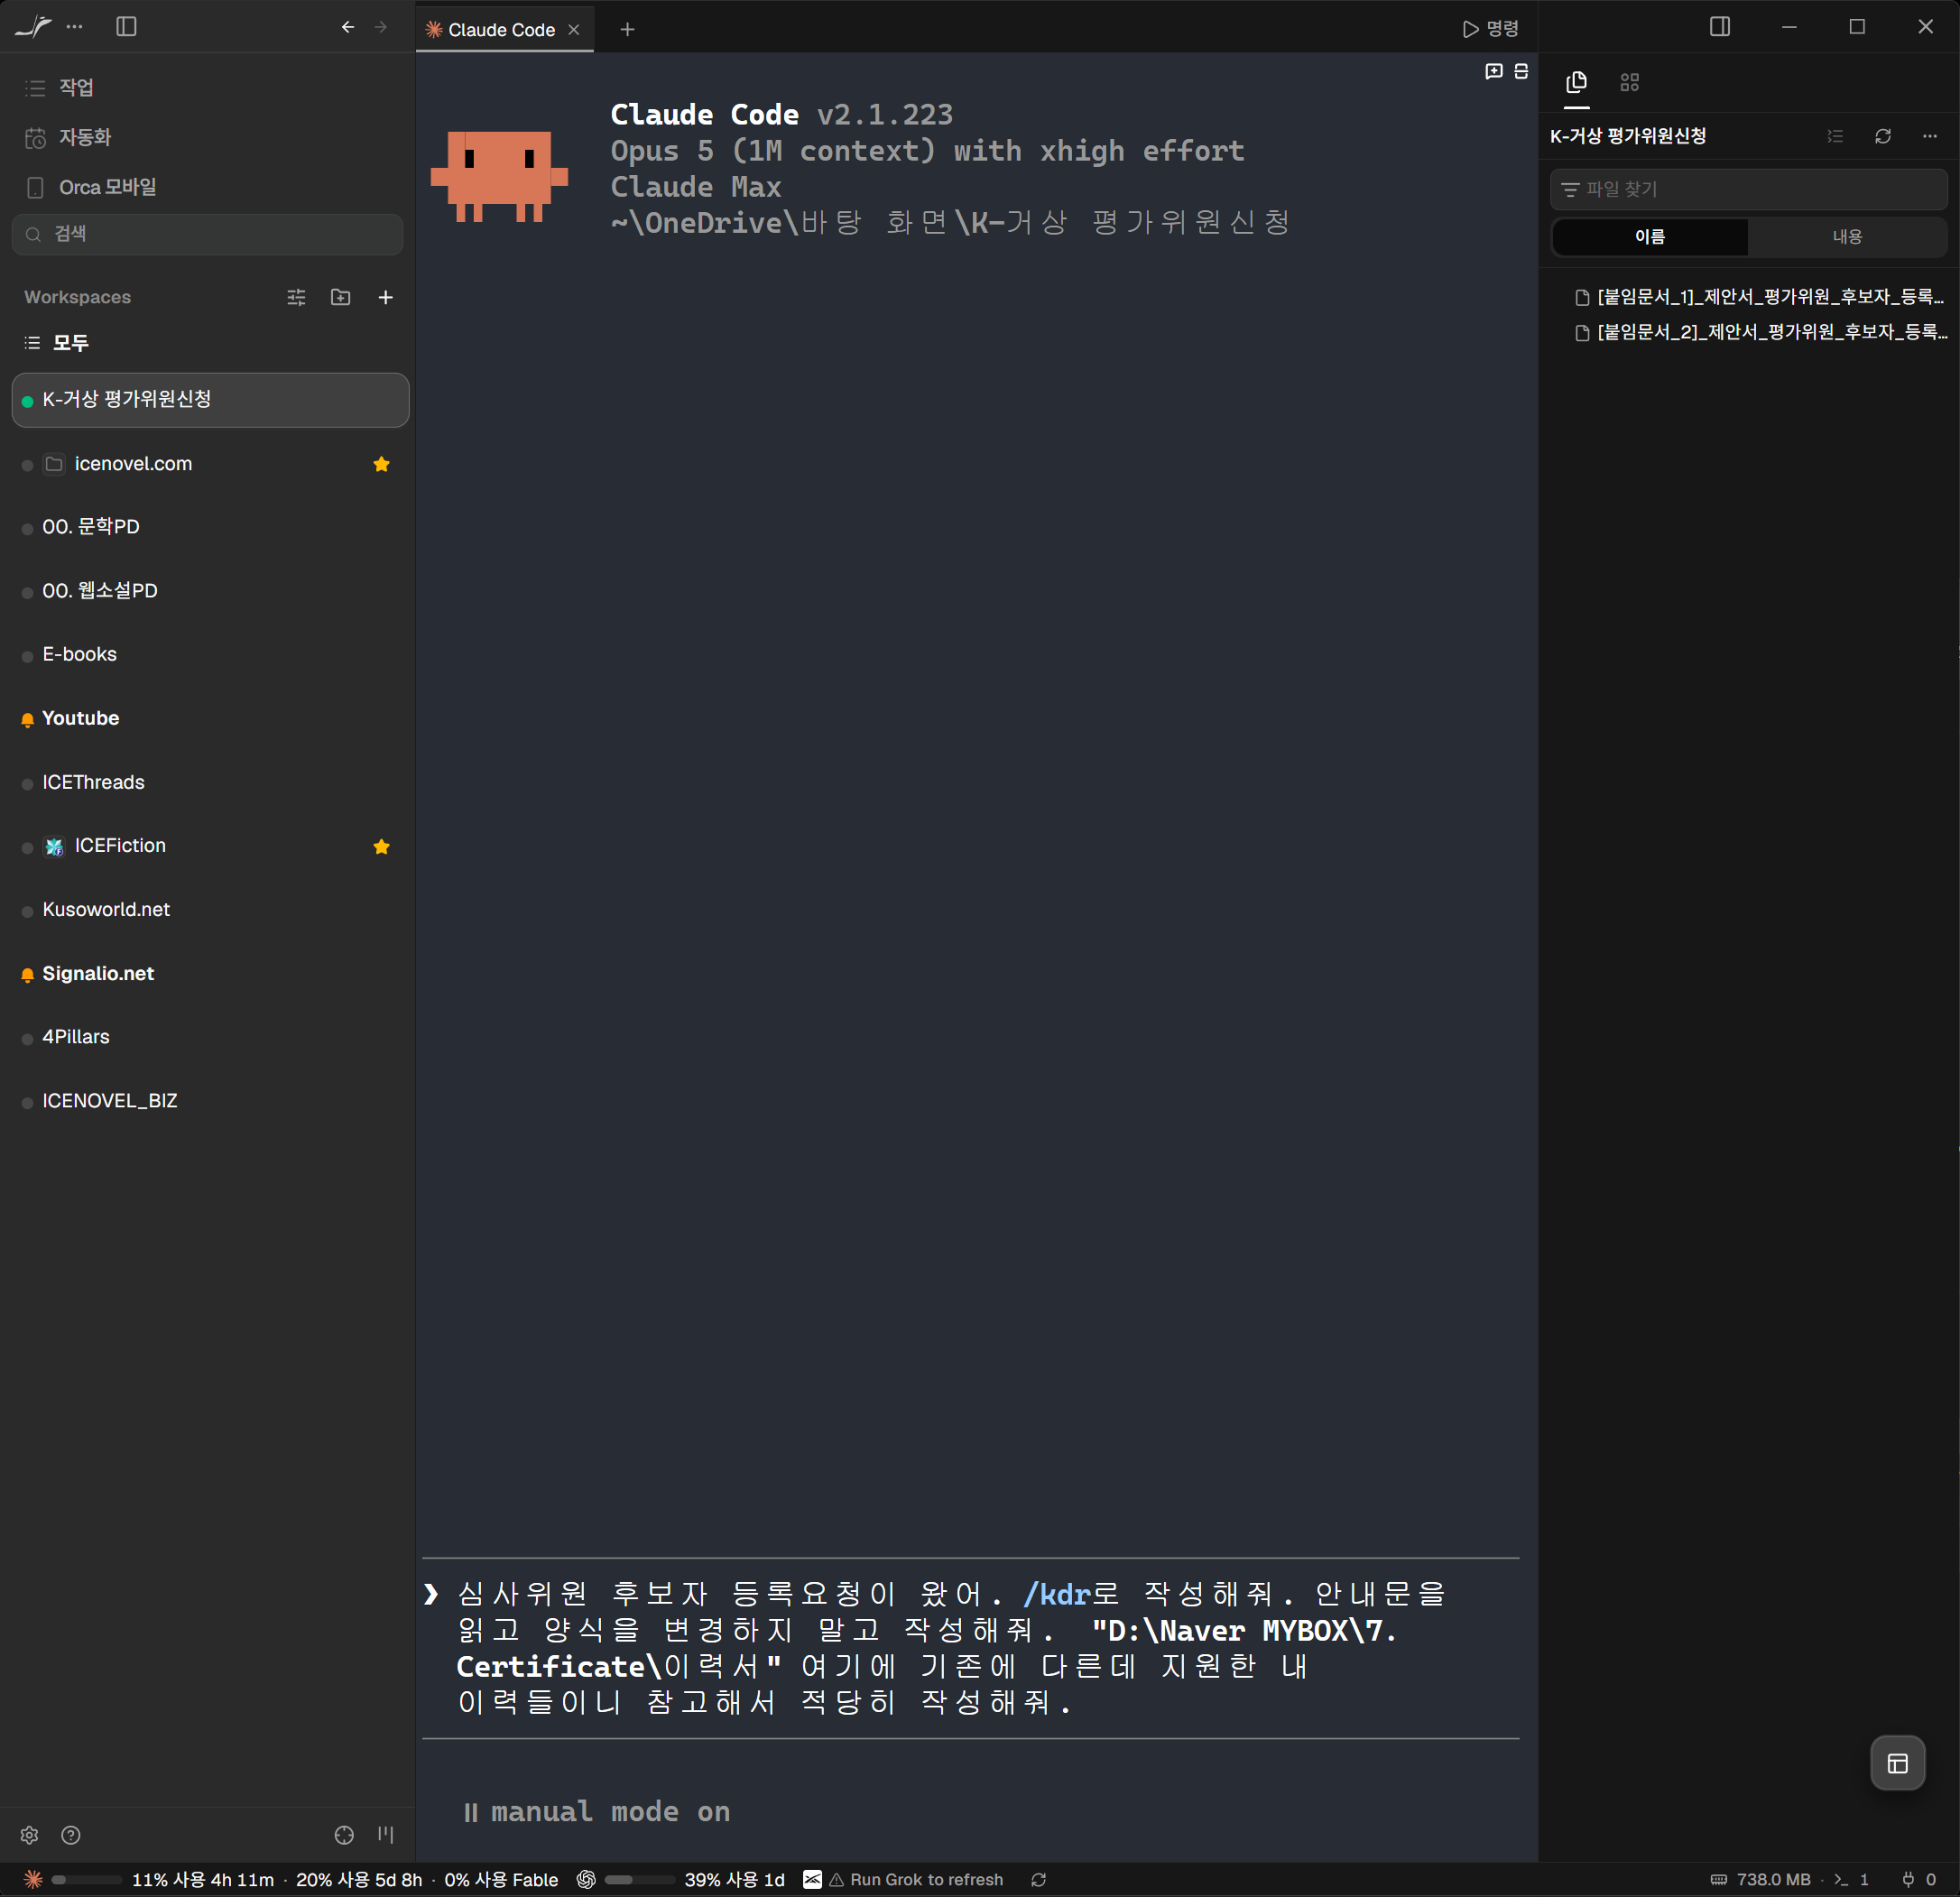
Task: Focus the 파일 찾기 file search field
Action: click(x=1748, y=189)
